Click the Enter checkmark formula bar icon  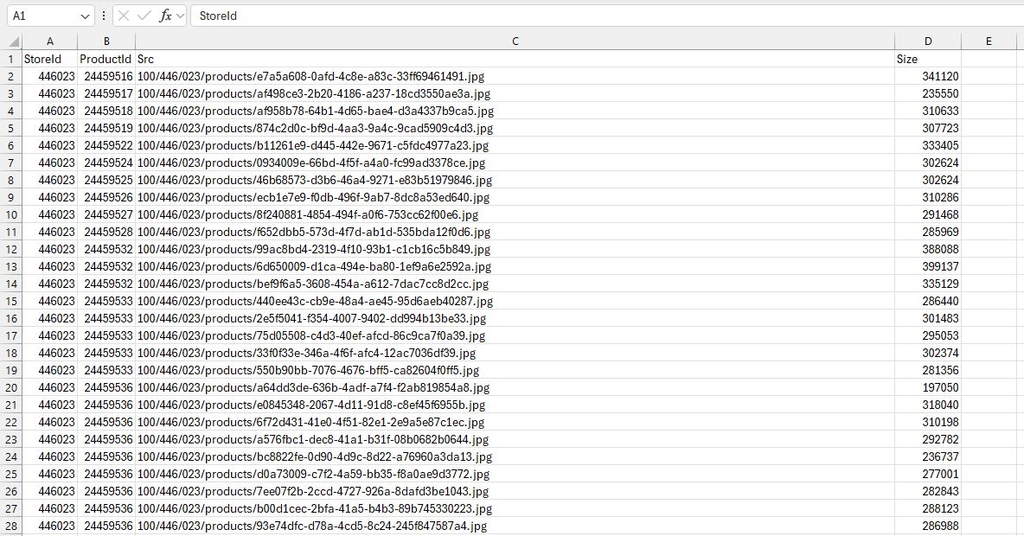144,16
